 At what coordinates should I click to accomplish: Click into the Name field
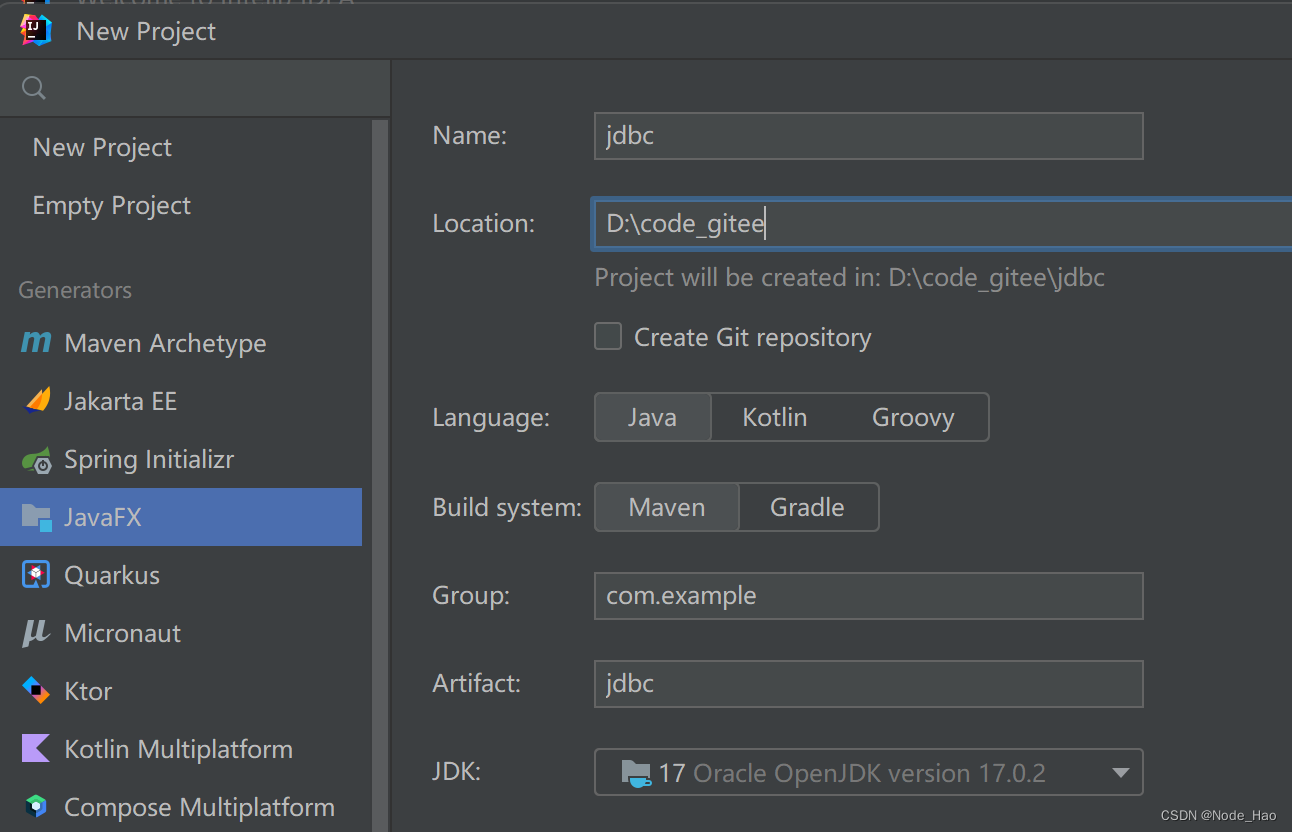coord(868,135)
